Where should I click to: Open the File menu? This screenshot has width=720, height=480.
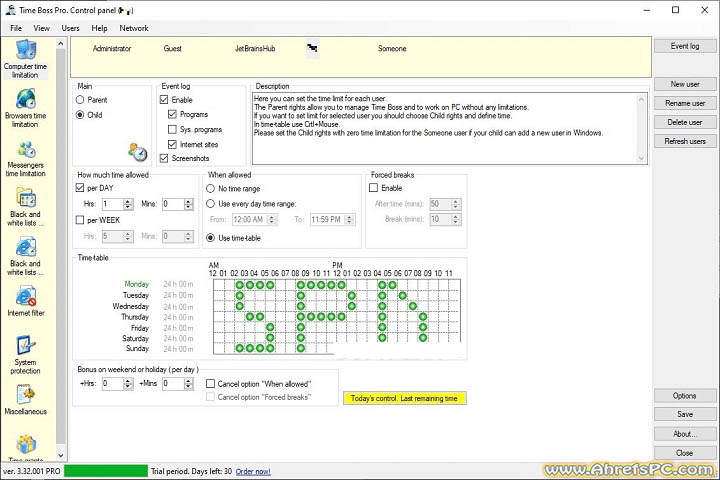click(x=16, y=28)
